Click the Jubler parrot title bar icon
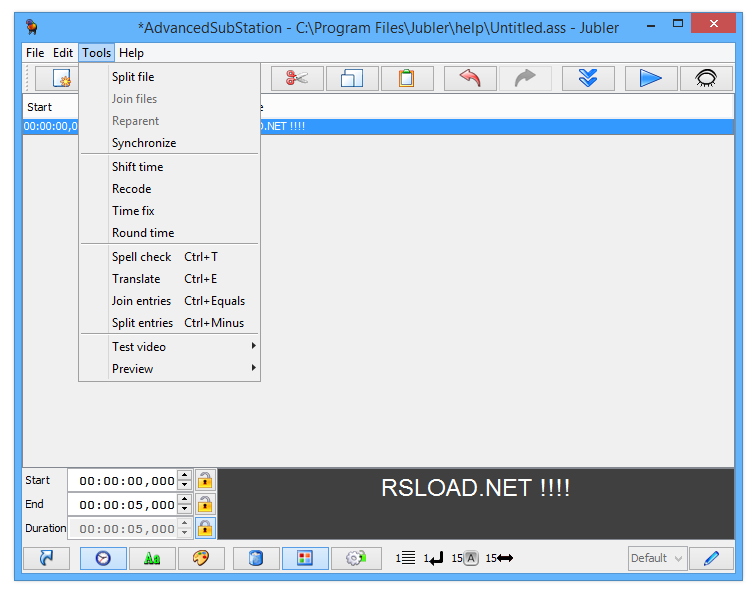This screenshot has height=598, width=756. pos(32,27)
